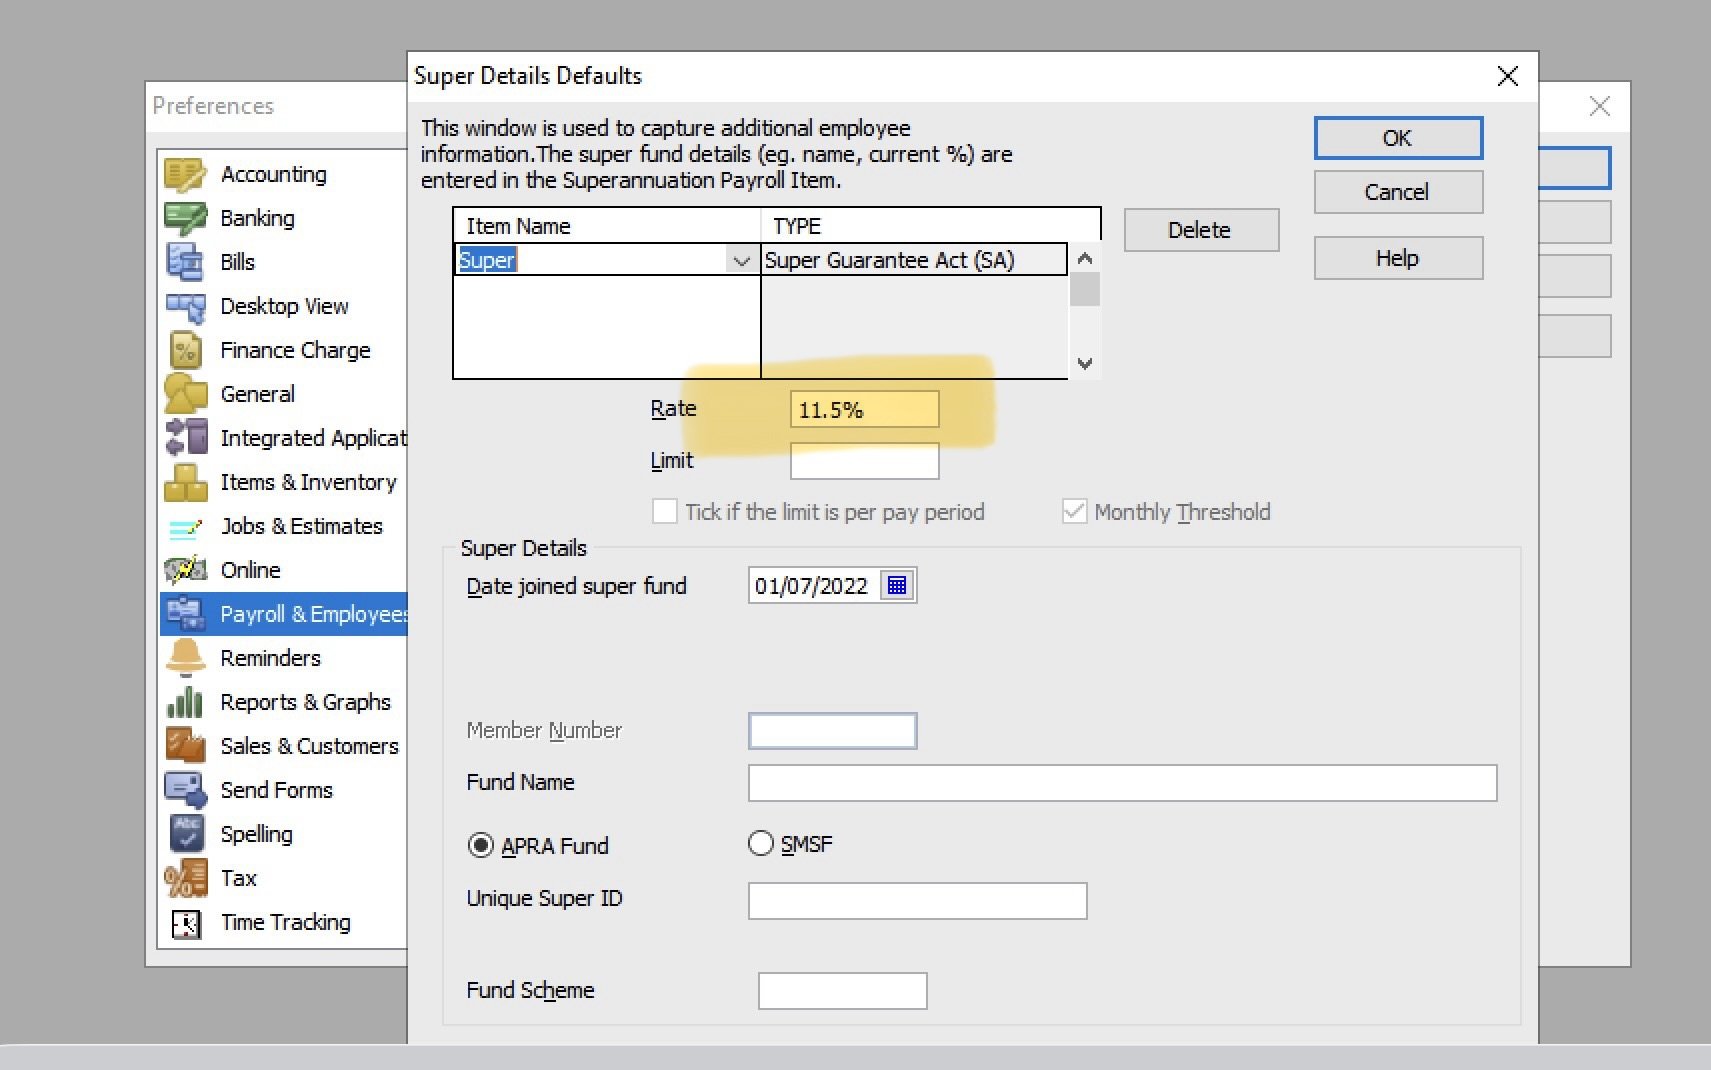Viewport: 1711px width, 1070px height.
Task: Open the Help button
Action: pos(1398,258)
